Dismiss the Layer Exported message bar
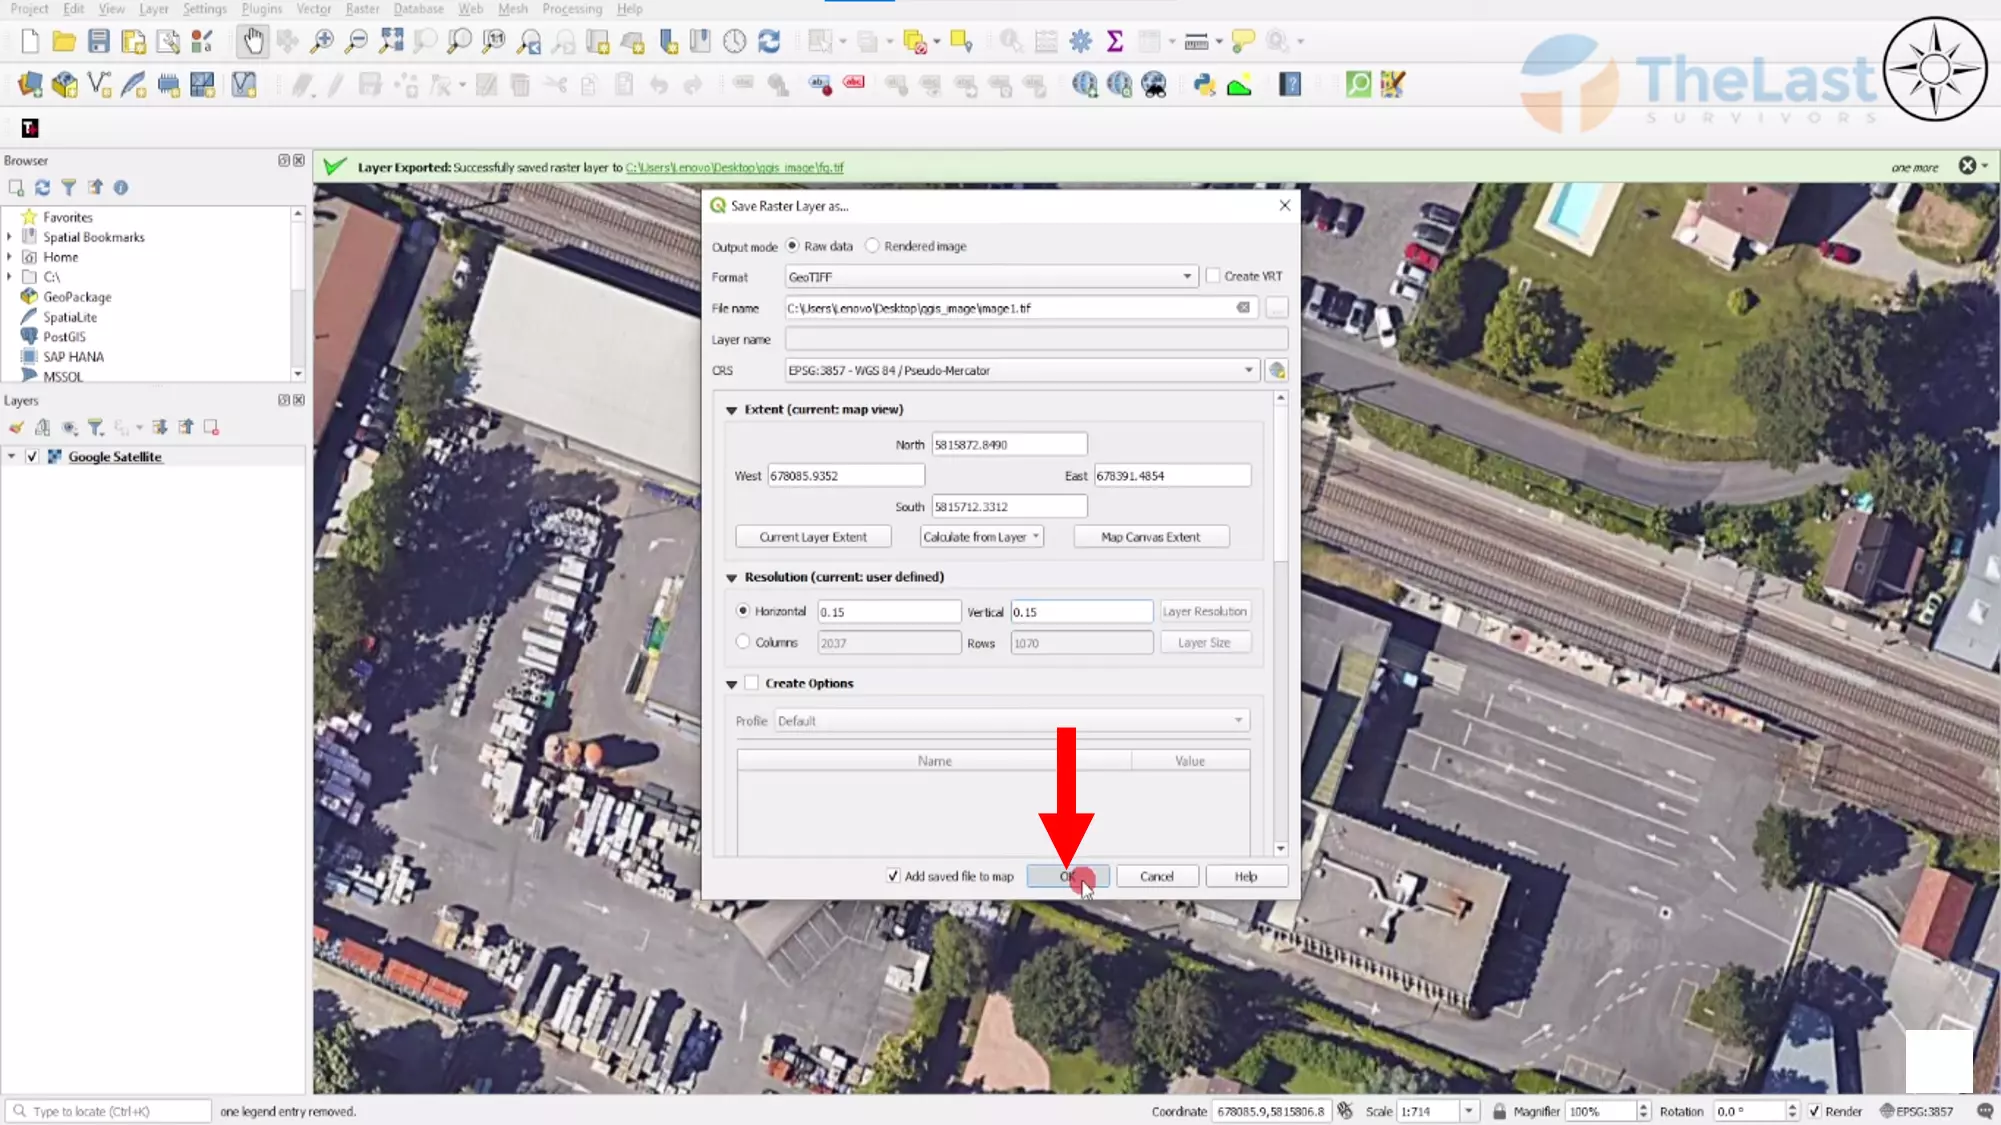 click(1967, 166)
